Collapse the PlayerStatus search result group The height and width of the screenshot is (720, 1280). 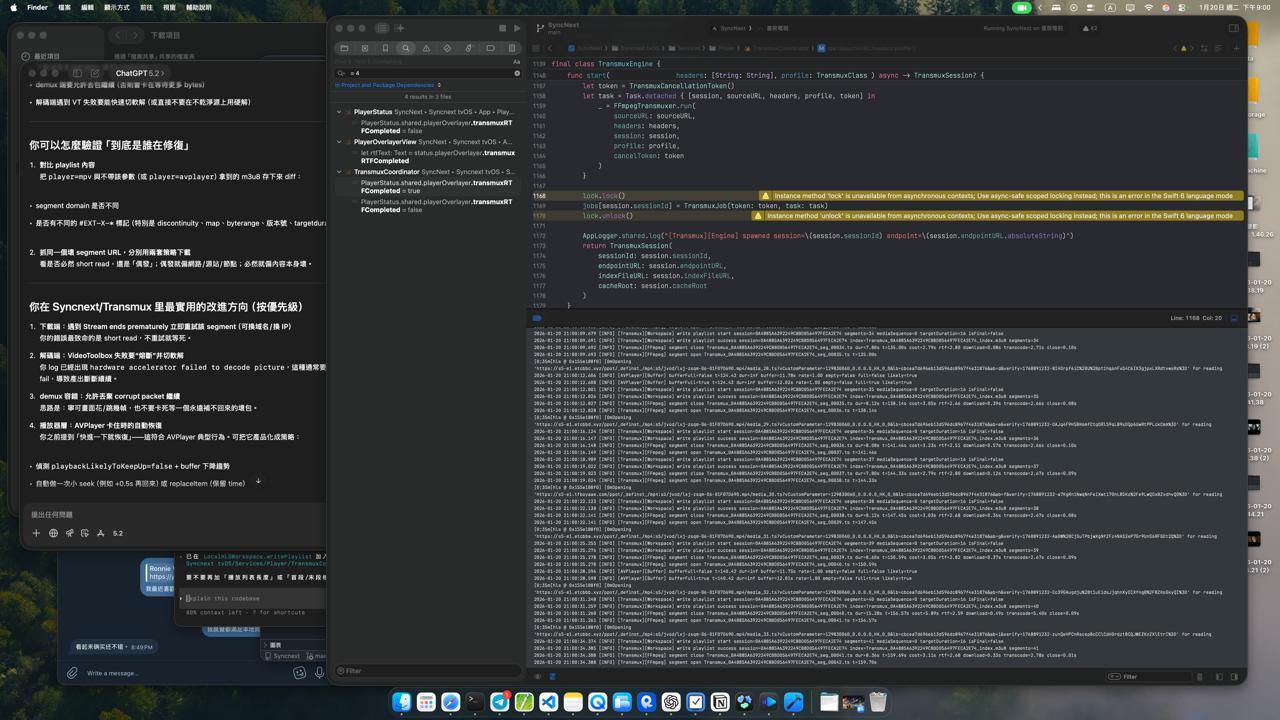click(x=339, y=112)
